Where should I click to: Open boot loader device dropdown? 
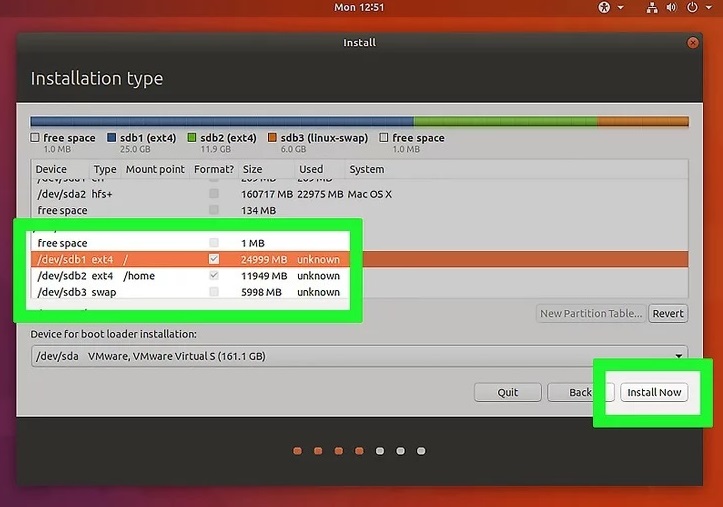tap(359, 356)
